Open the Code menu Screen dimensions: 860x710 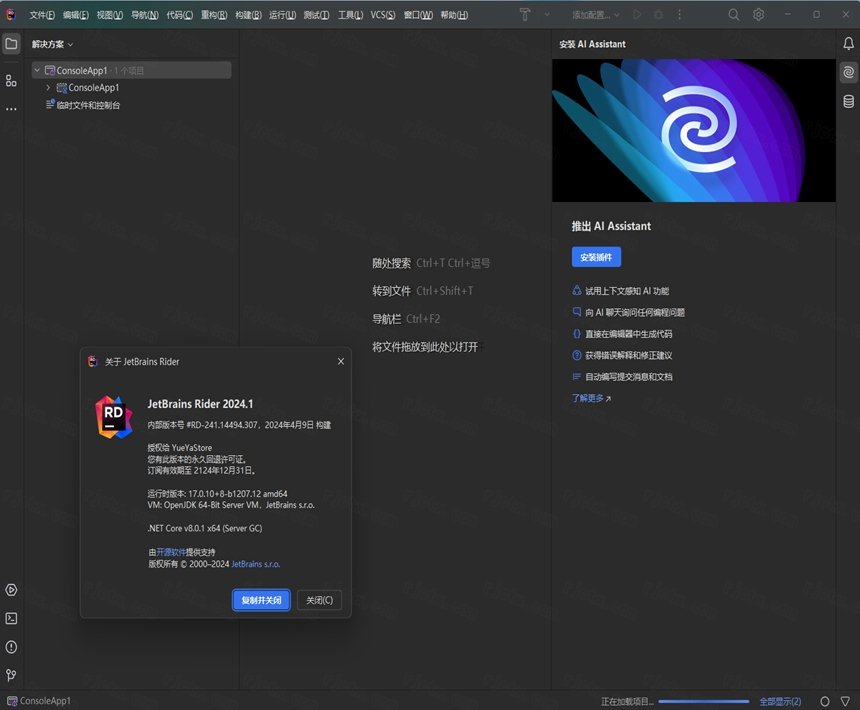coord(179,15)
